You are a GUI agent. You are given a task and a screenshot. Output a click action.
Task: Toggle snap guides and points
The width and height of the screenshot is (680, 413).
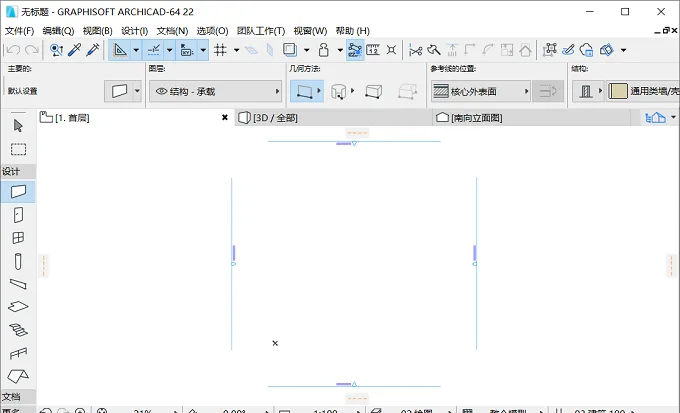[x=154, y=50]
